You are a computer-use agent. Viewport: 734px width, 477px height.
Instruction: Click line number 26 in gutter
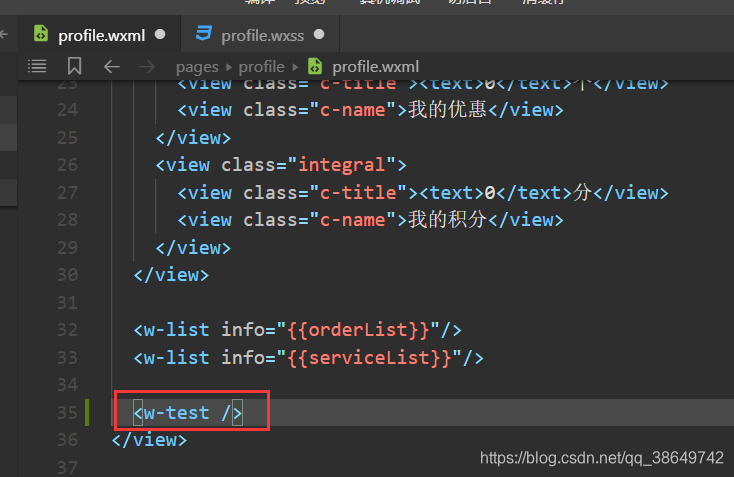pos(67,165)
